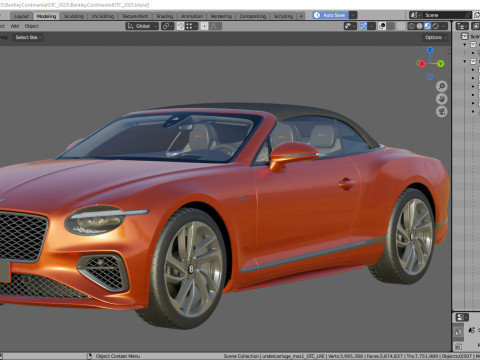Click the X axis on navigation gizmo
Image resolution: width=480 pixels, height=360 pixels.
(421, 63)
